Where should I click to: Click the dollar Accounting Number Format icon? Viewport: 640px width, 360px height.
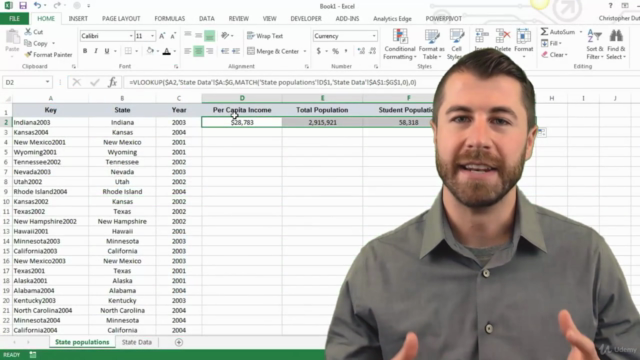[318, 51]
